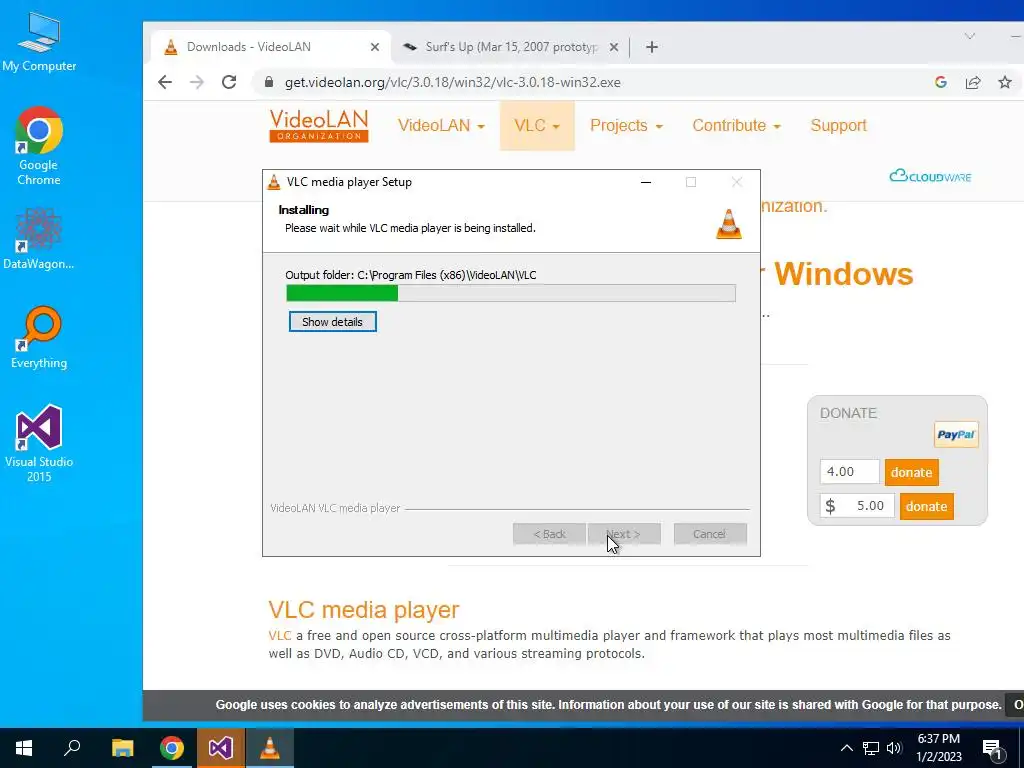The width and height of the screenshot is (1024, 768).
Task: Click the address bar URL
Action: 453,82
